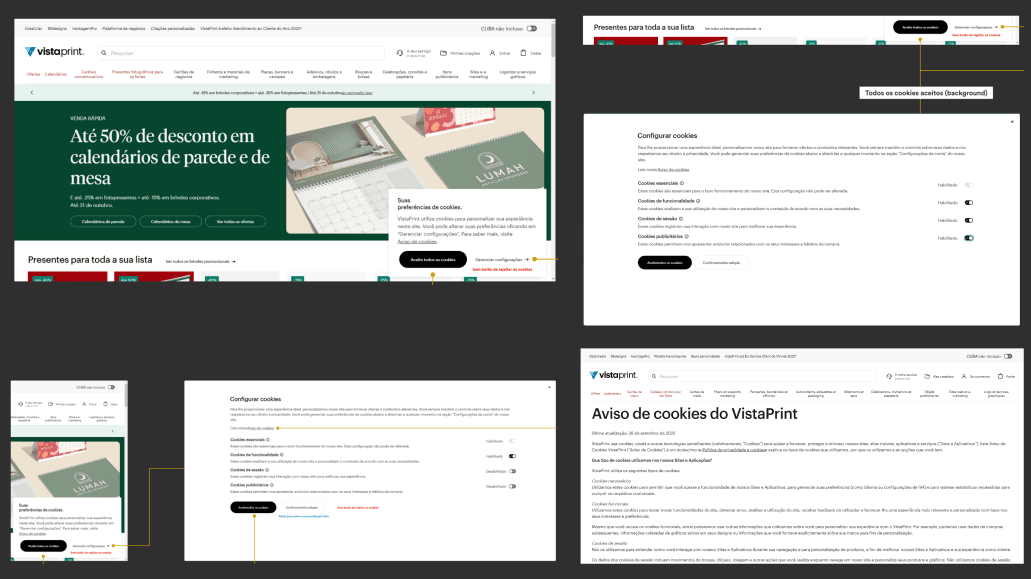Click the Vistaprint logo on the main homepage

click(55, 52)
